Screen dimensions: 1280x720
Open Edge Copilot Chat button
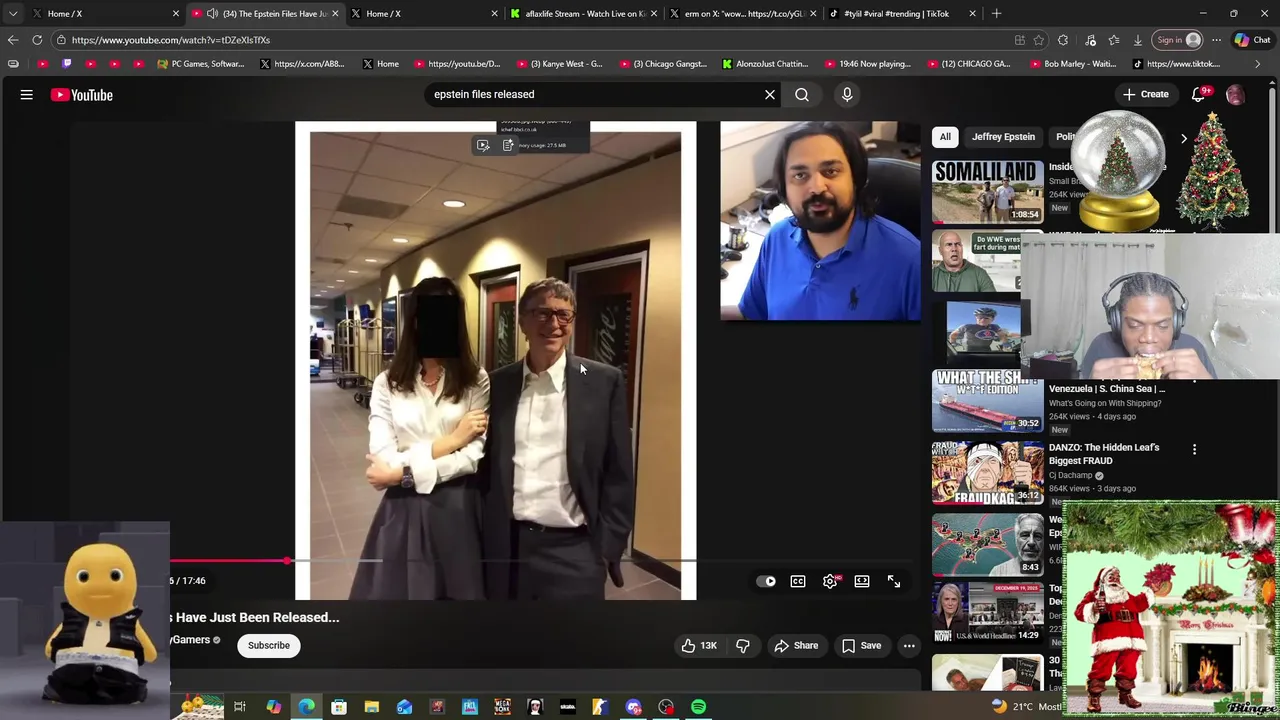click(x=1251, y=40)
